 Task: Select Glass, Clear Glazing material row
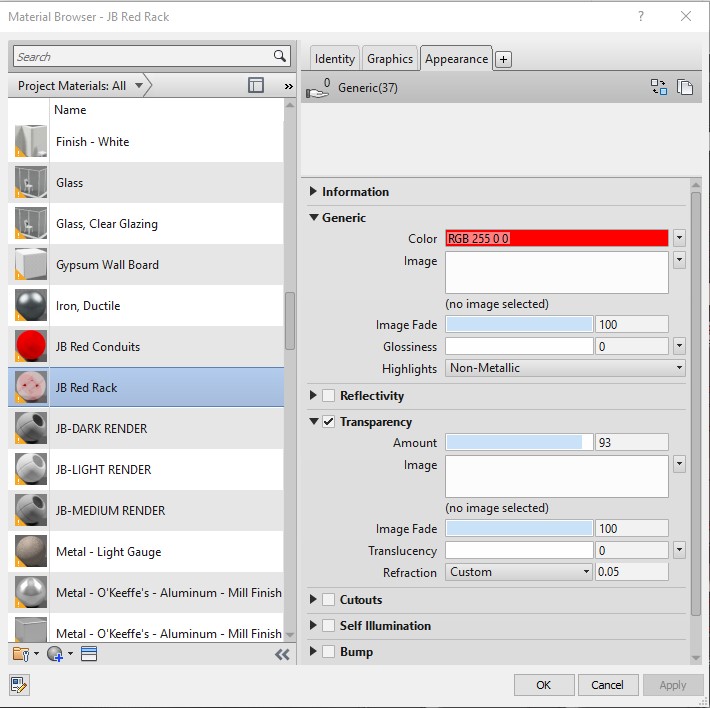(x=146, y=224)
